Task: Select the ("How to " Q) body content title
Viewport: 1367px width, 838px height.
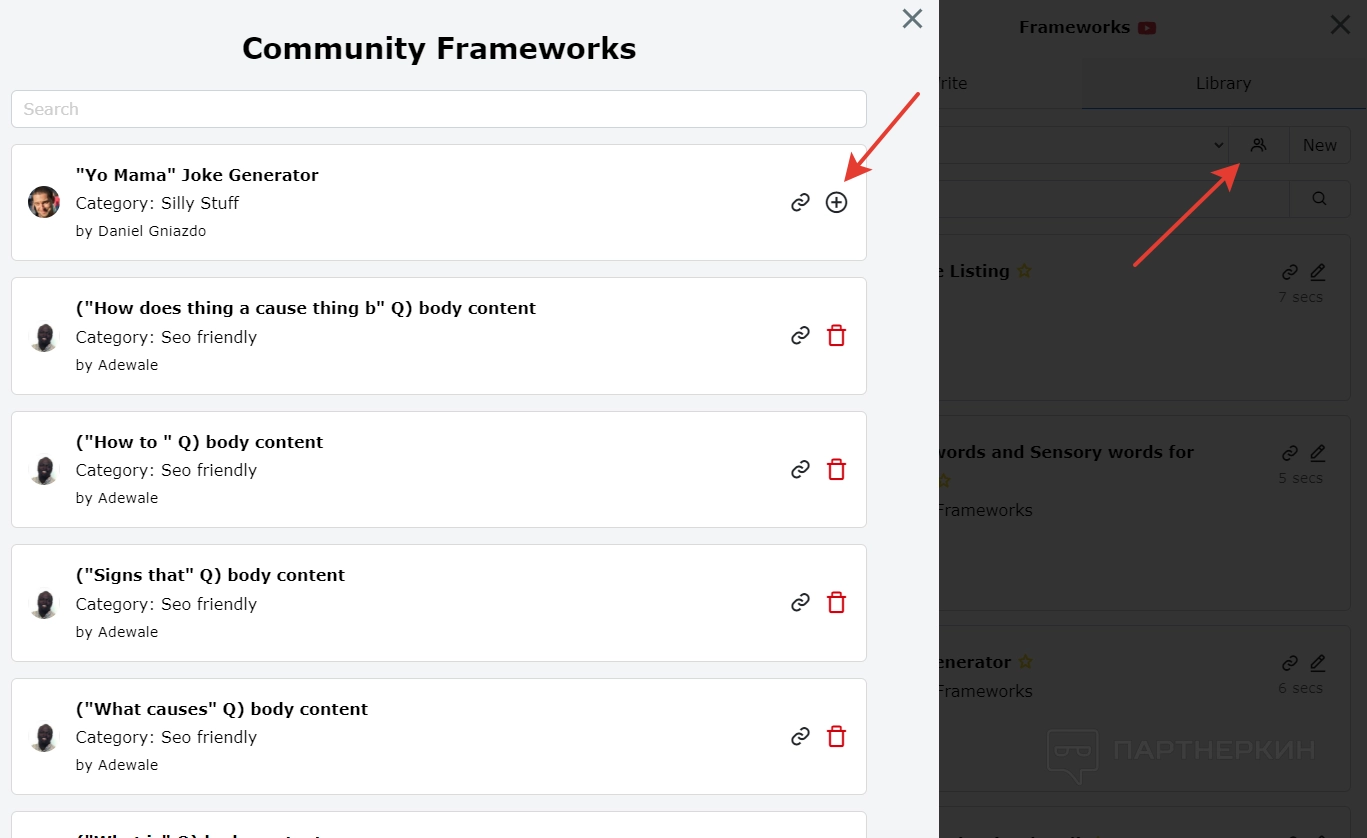Action: coord(200,442)
